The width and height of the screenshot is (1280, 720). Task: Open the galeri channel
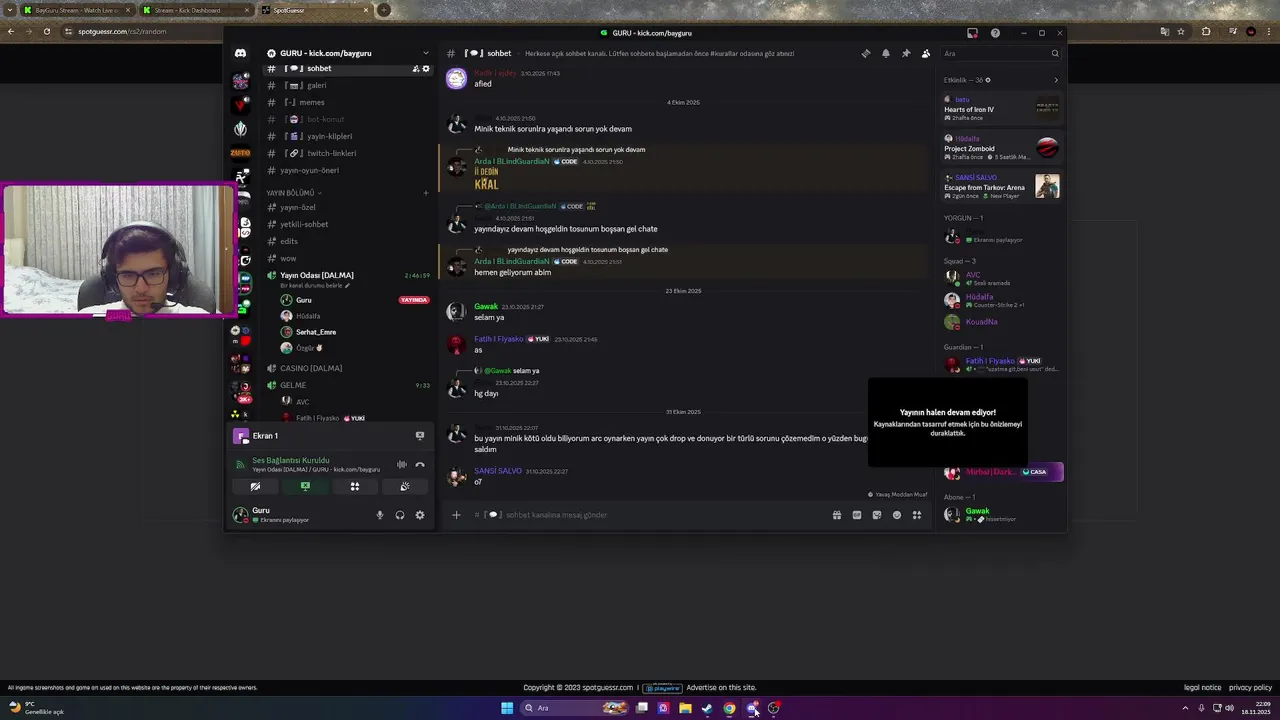[x=347, y=85]
